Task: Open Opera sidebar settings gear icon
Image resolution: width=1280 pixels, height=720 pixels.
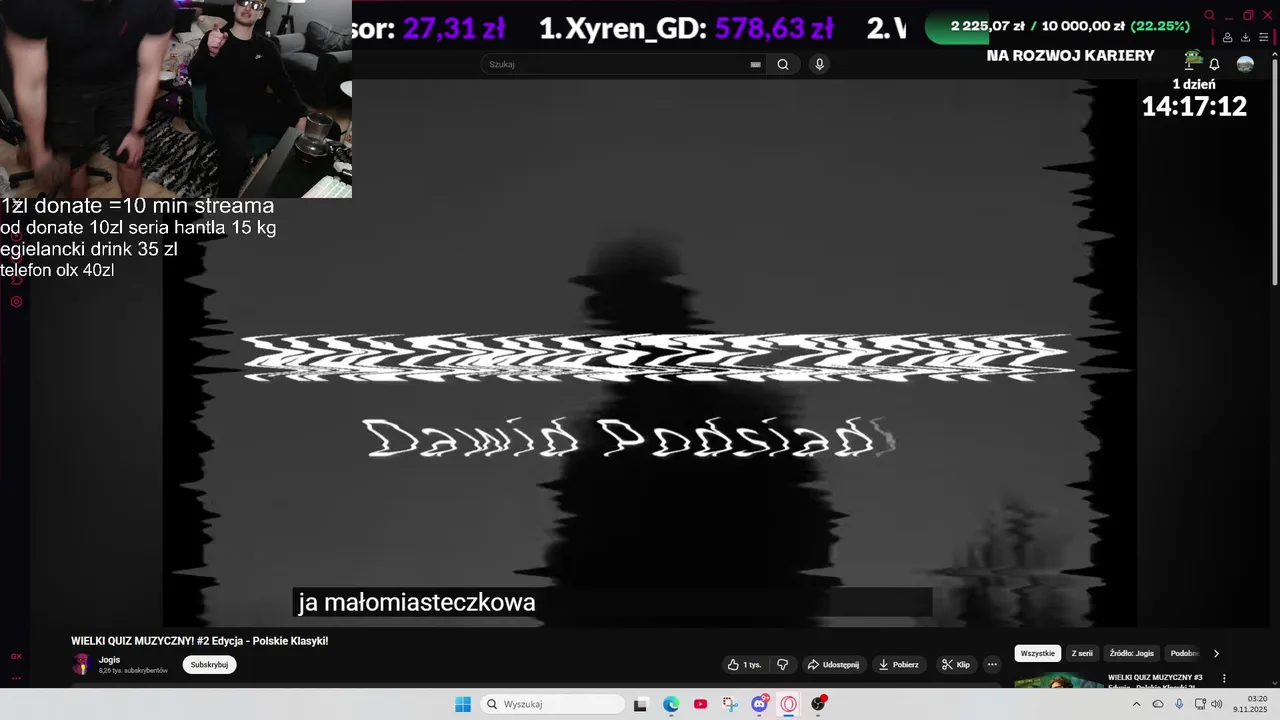Action: pos(16,301)
